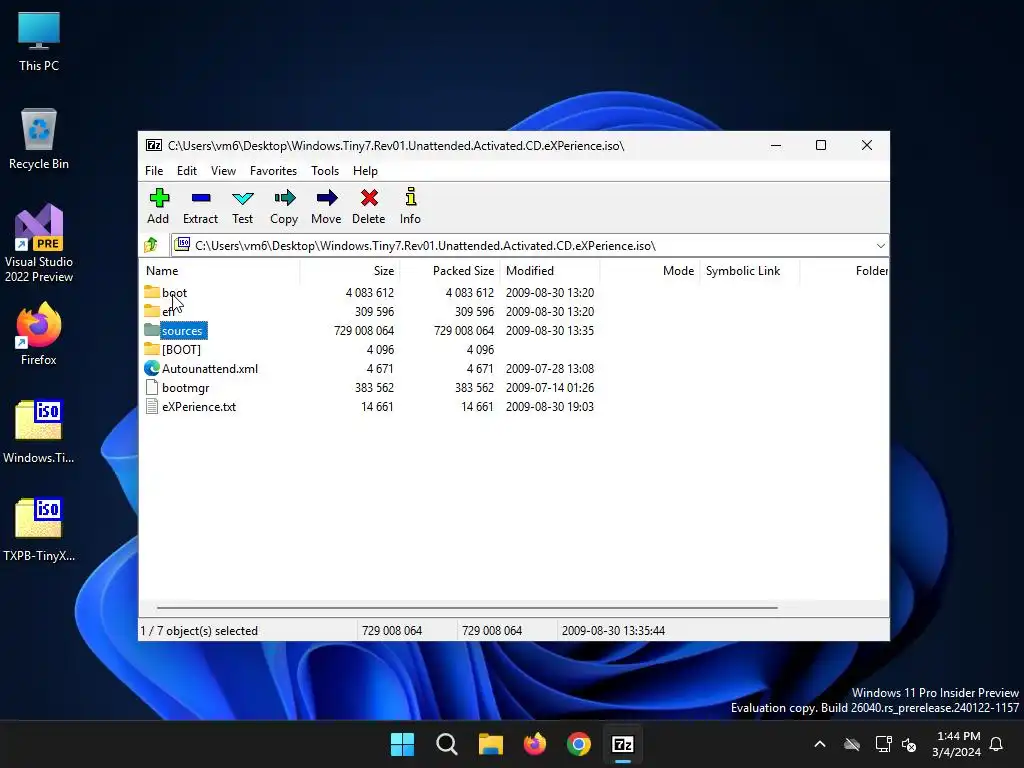Expand the address bar path dropdown
The height and width of the screenshot is (768, 1024).
[880, 246]
